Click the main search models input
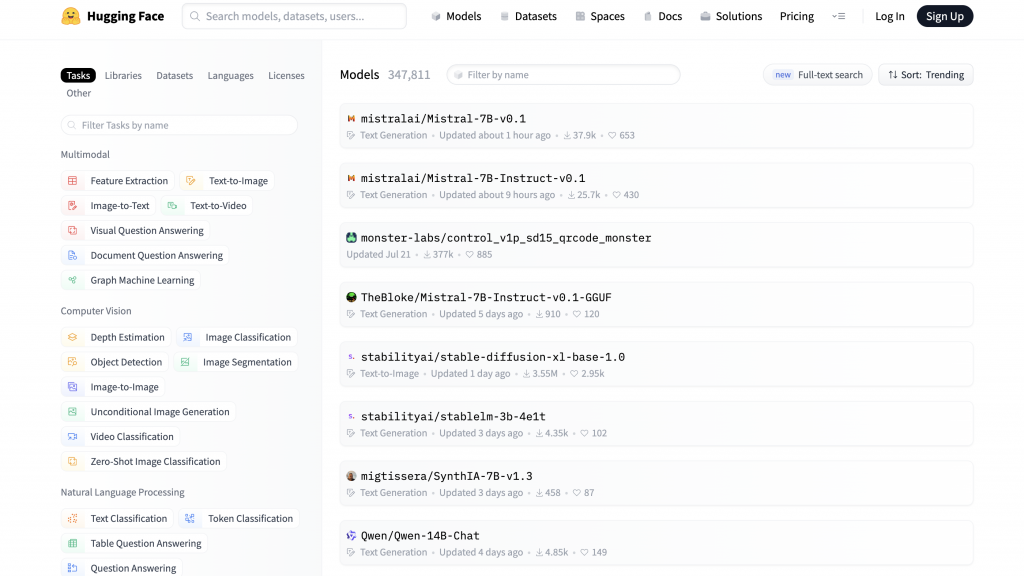 [294, 16]
